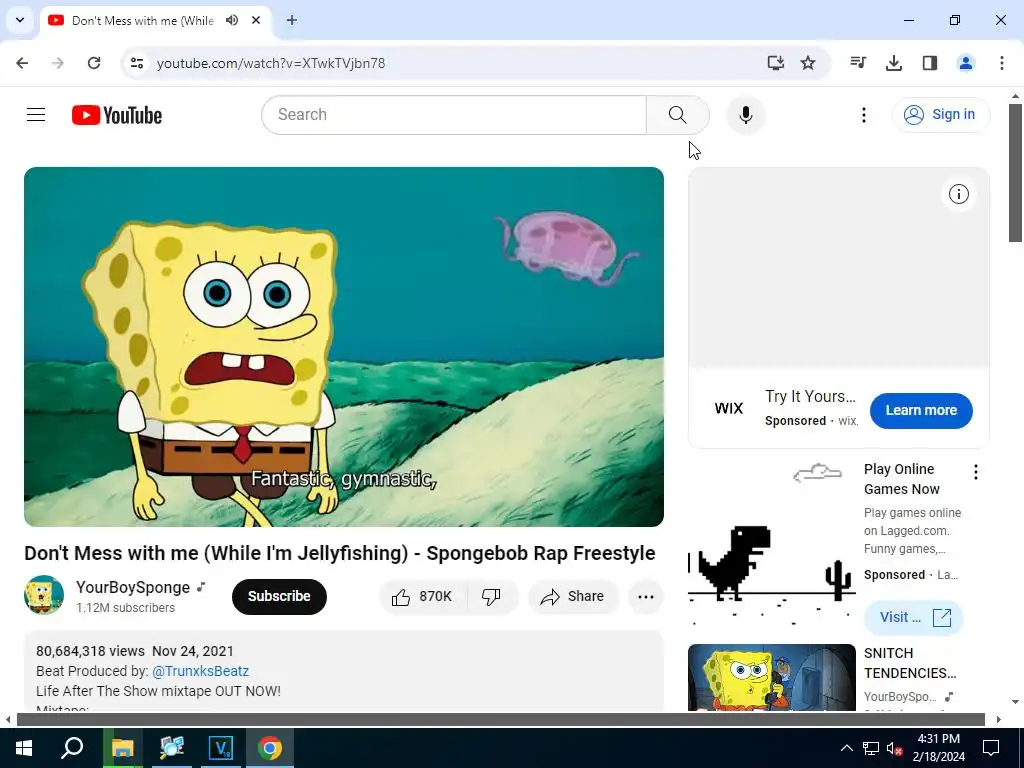This screenshot has height=768, width=1024.
Task: Open Windows notification center
Action: click(x=991, y=748)
